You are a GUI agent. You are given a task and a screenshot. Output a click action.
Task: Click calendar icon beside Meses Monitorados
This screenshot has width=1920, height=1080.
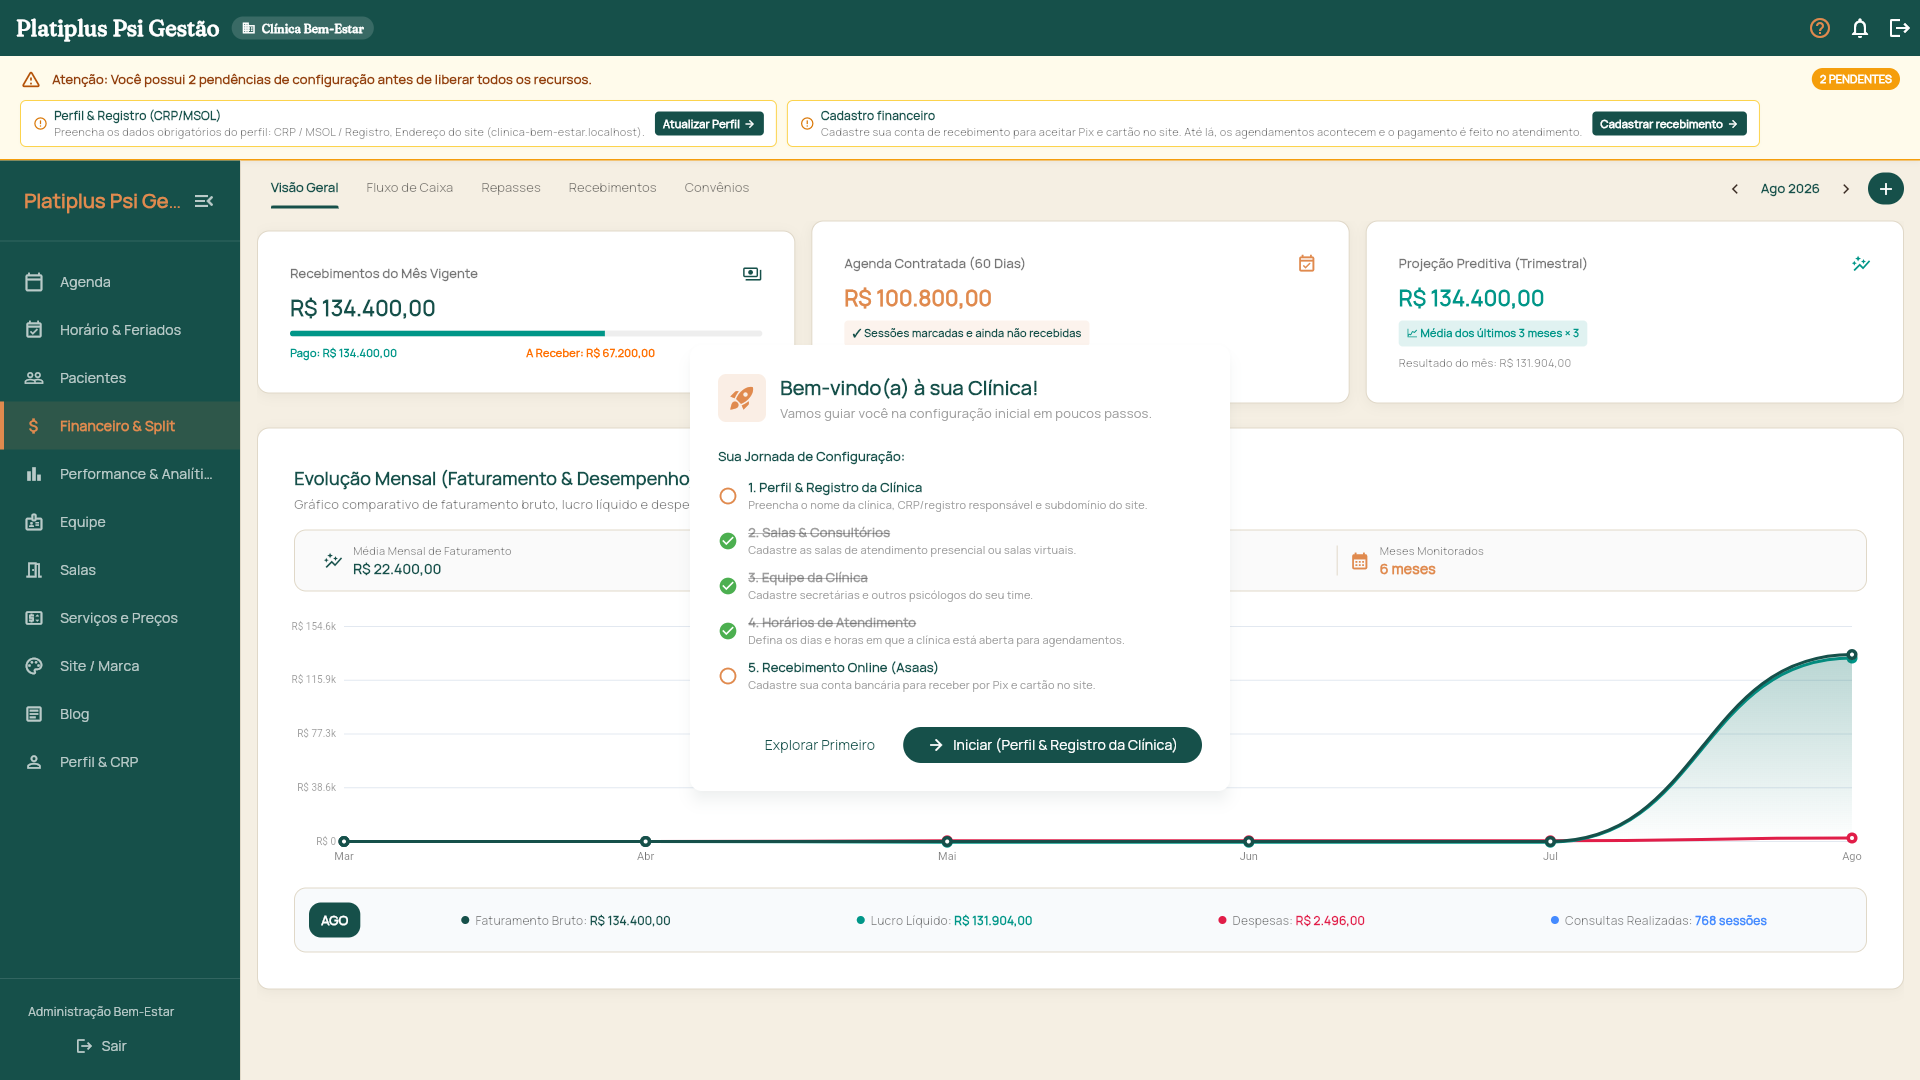(x=1360, y=561)
